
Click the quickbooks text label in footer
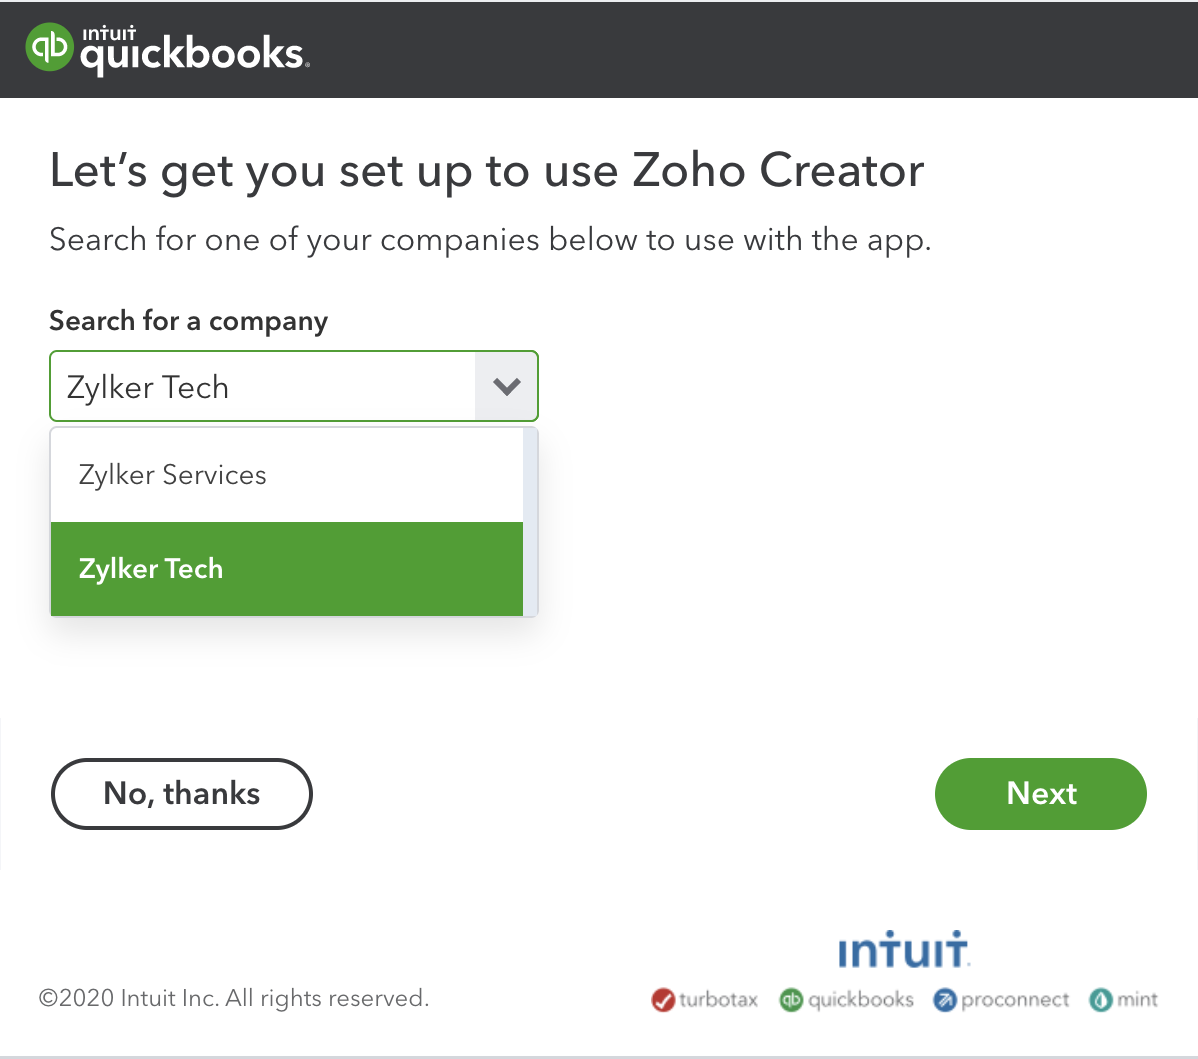pos(860,999)
